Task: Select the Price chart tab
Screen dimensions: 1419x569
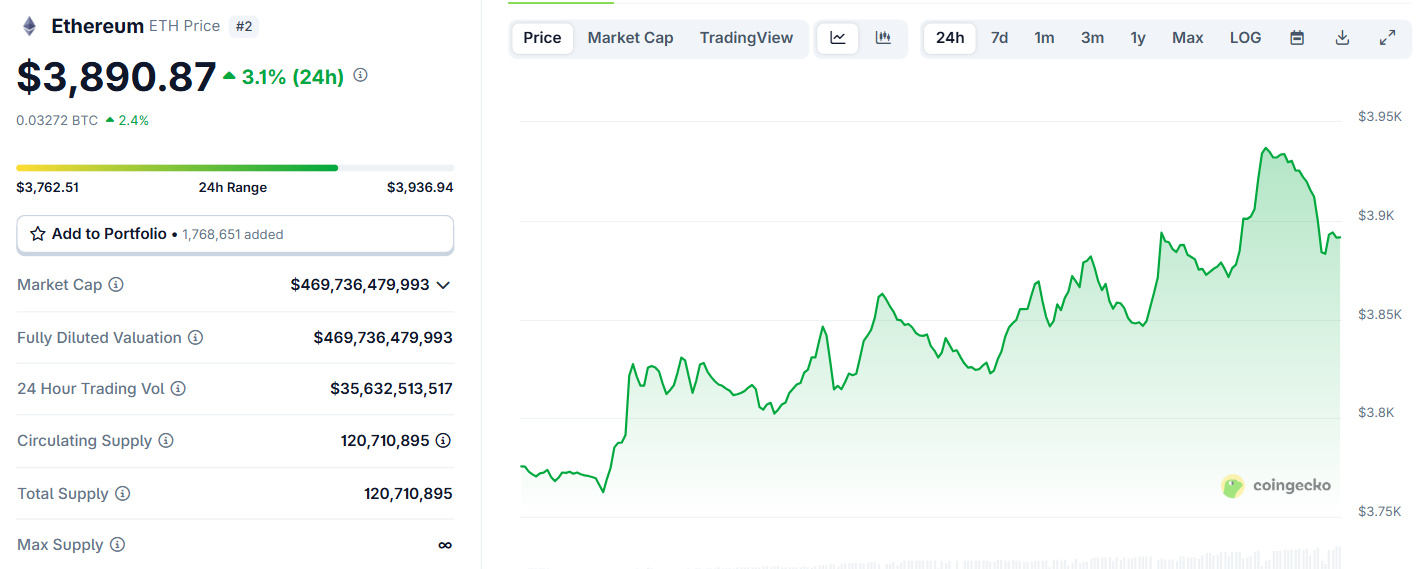Action: 543,38
